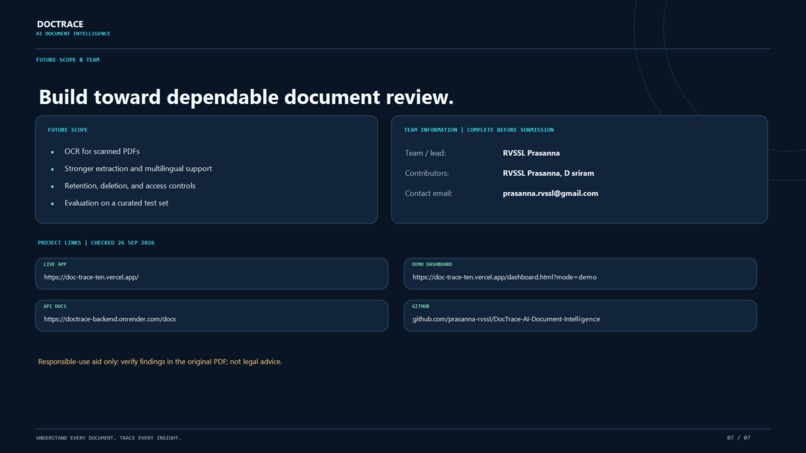The height and width of the screenshot is (453, 806).
Task: Click the 'API DOCS' card label
Action: [55, 306]
